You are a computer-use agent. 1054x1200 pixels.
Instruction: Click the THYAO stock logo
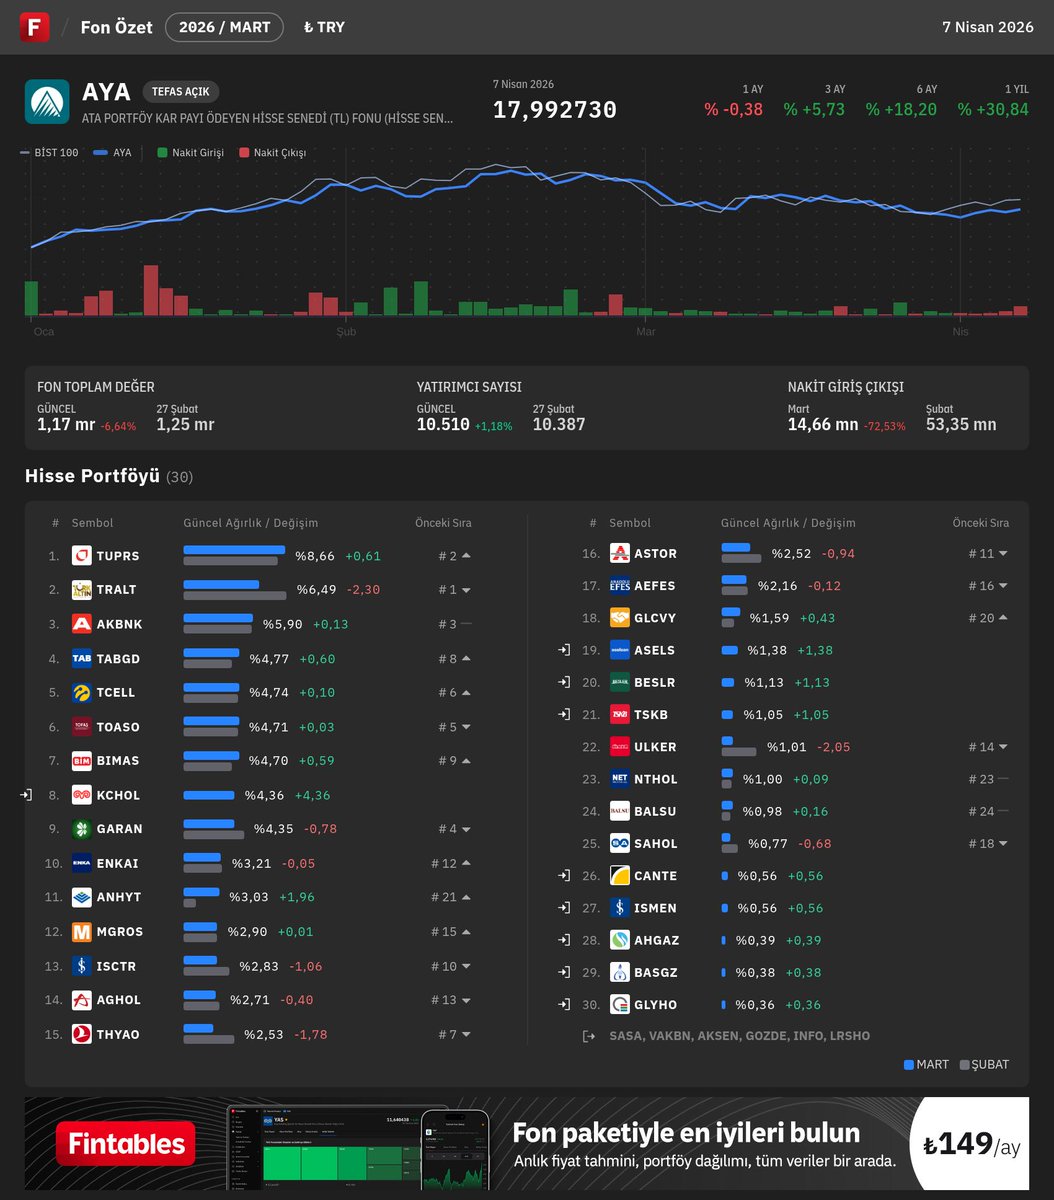pos(82,1034)
